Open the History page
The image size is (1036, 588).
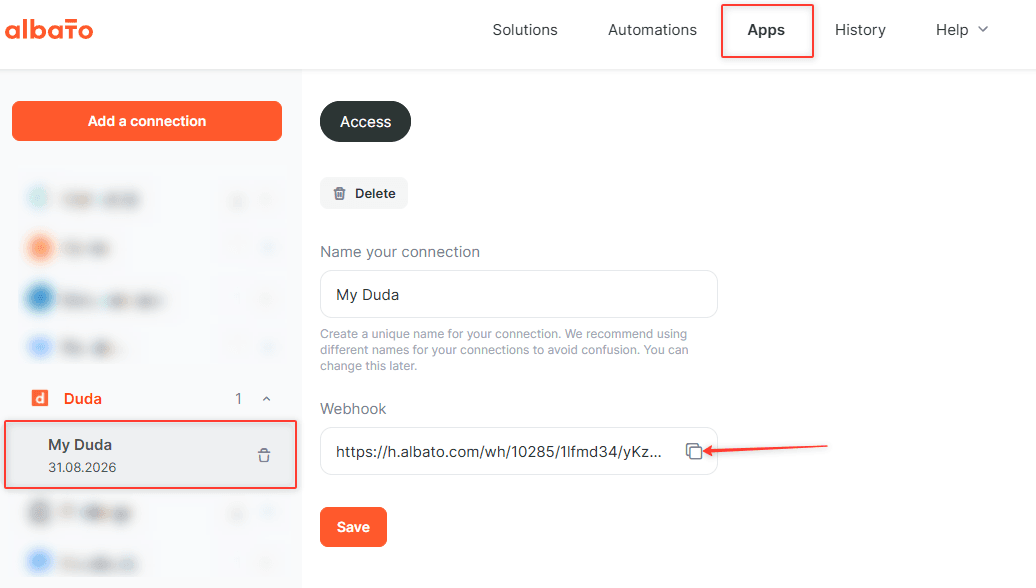860,30
